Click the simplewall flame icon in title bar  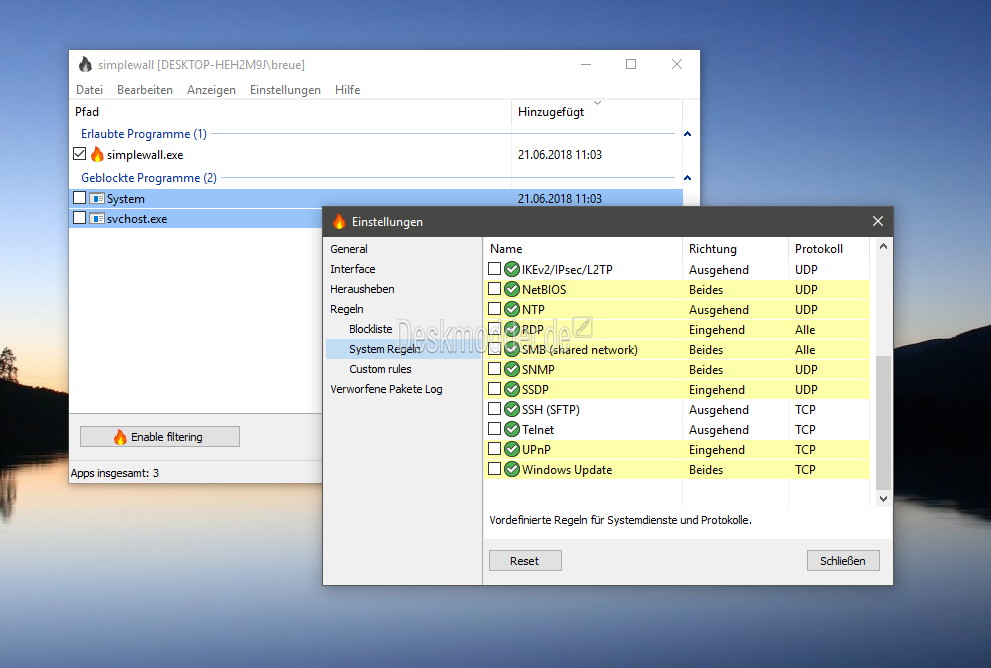(x=85, y=64)
